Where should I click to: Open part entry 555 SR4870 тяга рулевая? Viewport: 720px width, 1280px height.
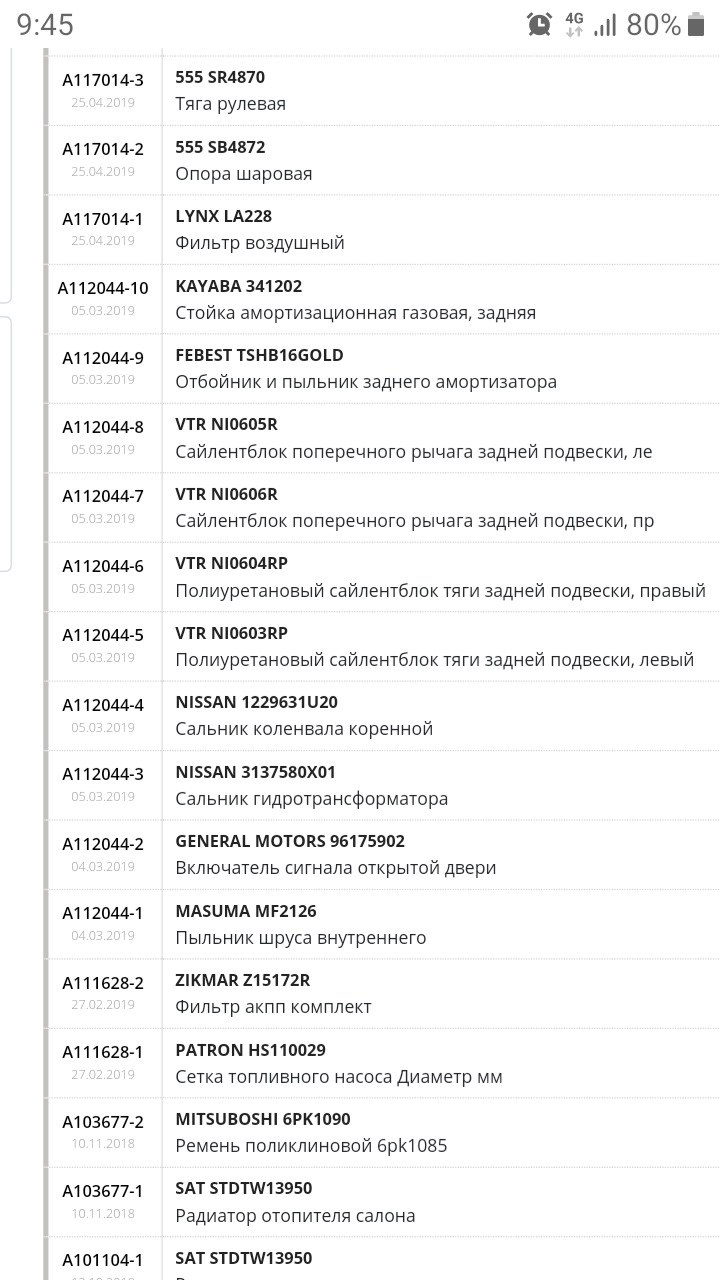(400, 90)
